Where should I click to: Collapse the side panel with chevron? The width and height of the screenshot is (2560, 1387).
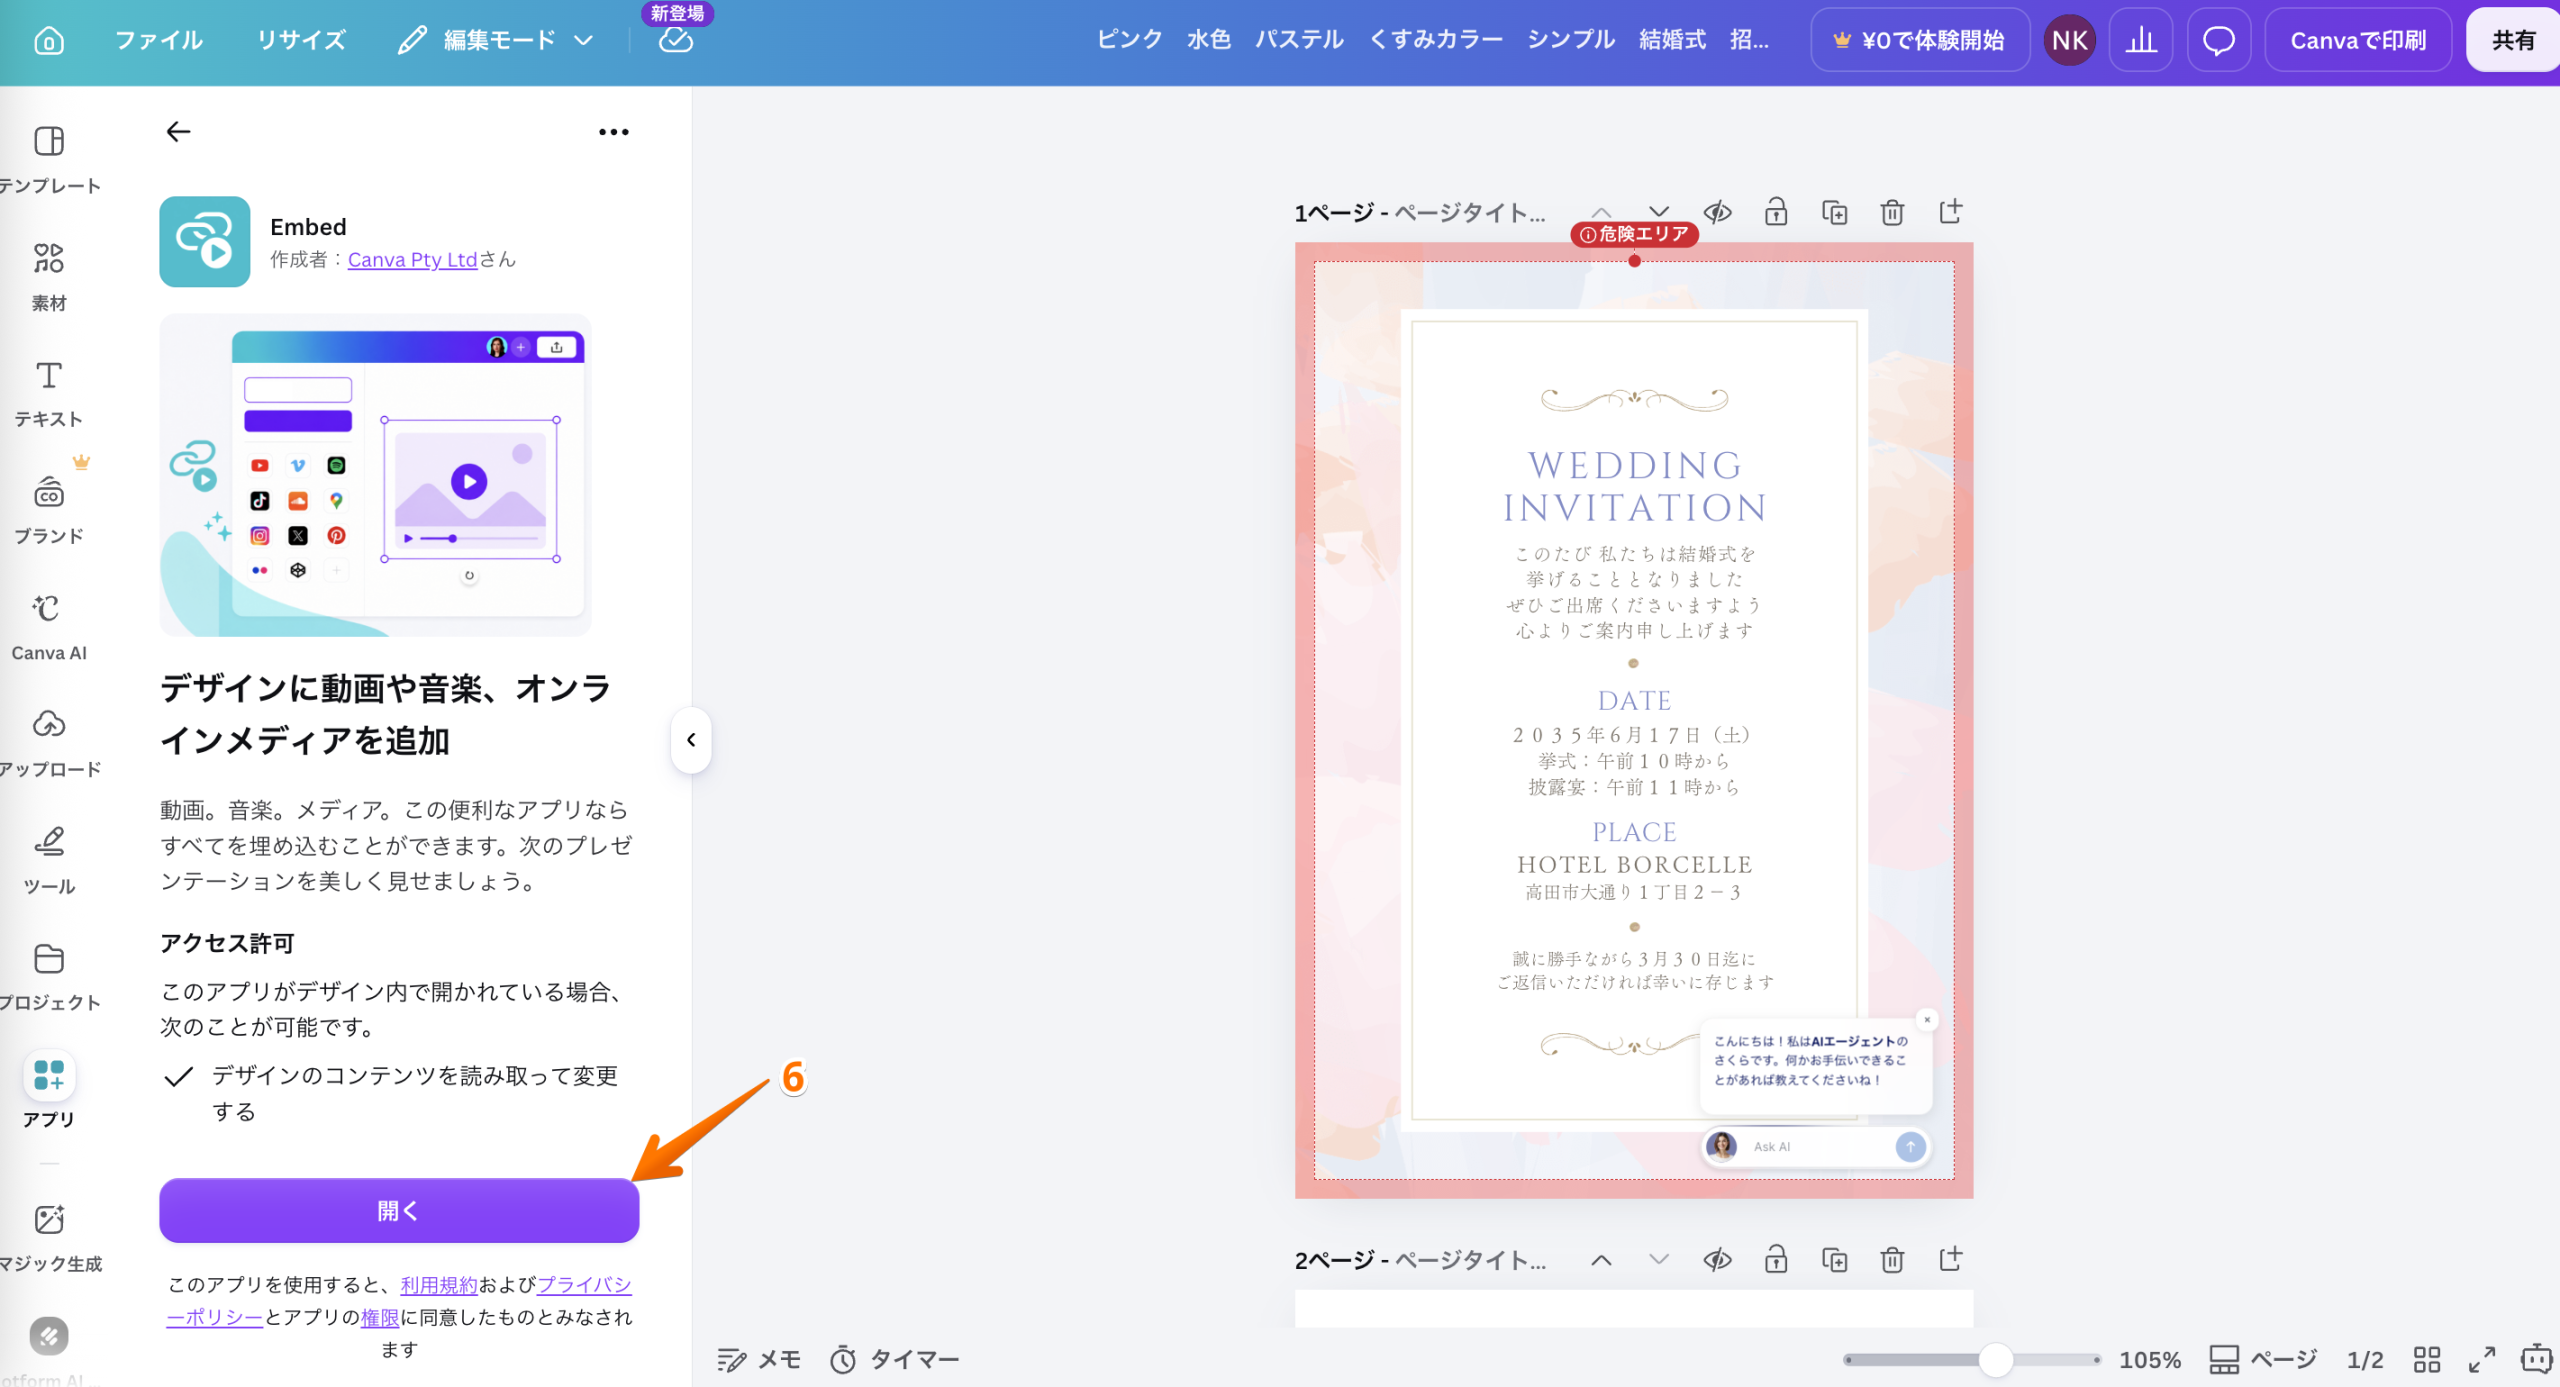[691, 740]
